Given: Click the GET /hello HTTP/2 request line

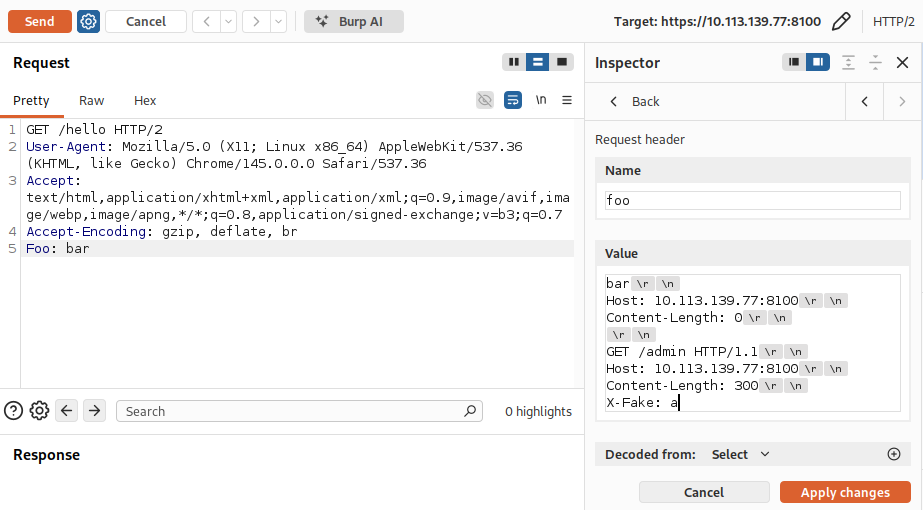Looking at the screenshot, I should (x=94, y=130).
